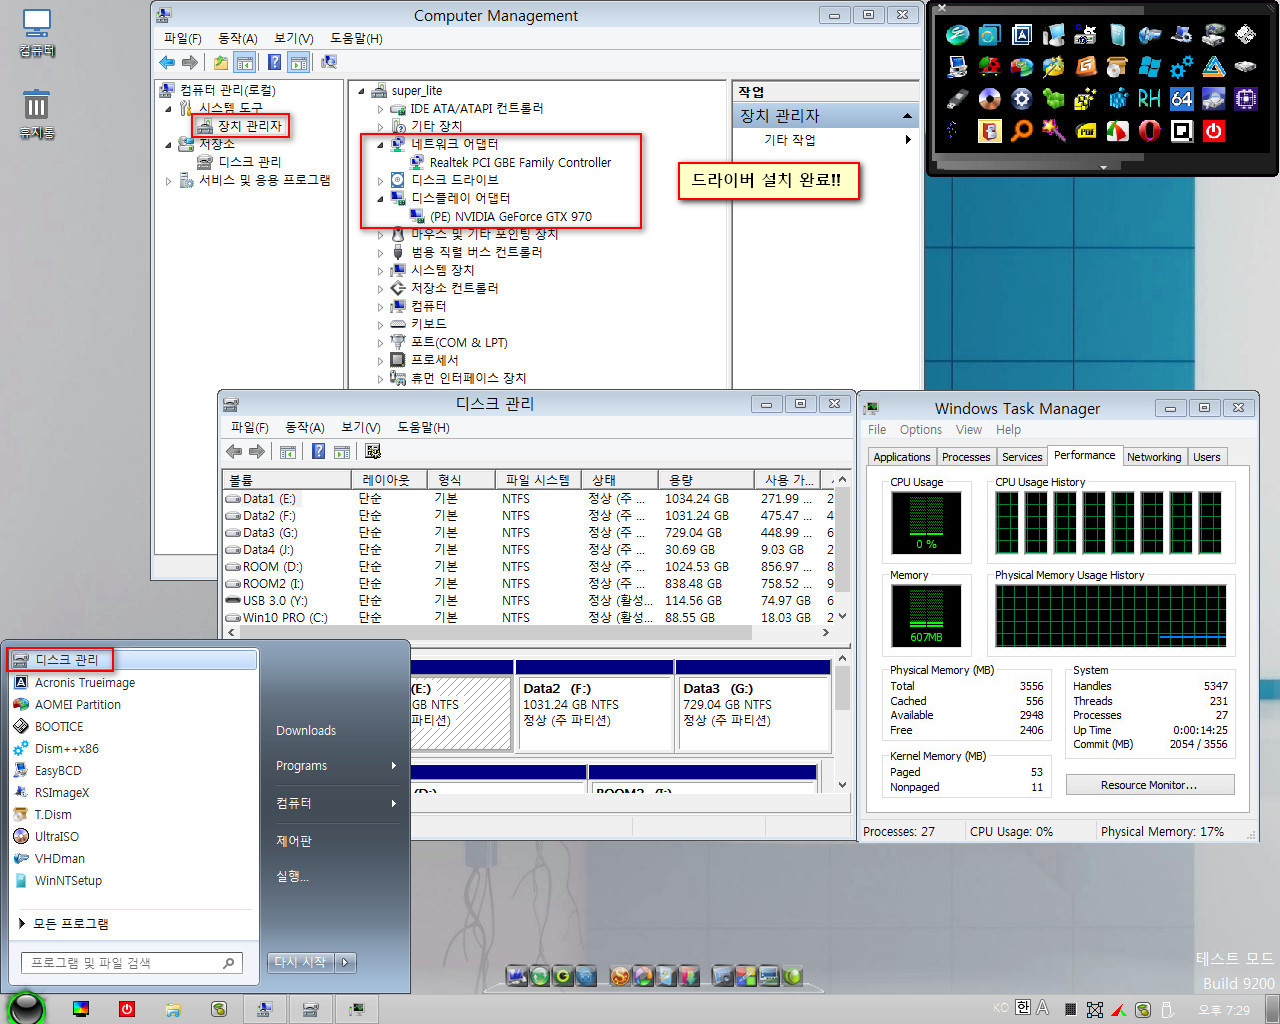1280x1024 pixels.
Task: Open the magic wand icon in launcher
Action: click(1053, 131)
